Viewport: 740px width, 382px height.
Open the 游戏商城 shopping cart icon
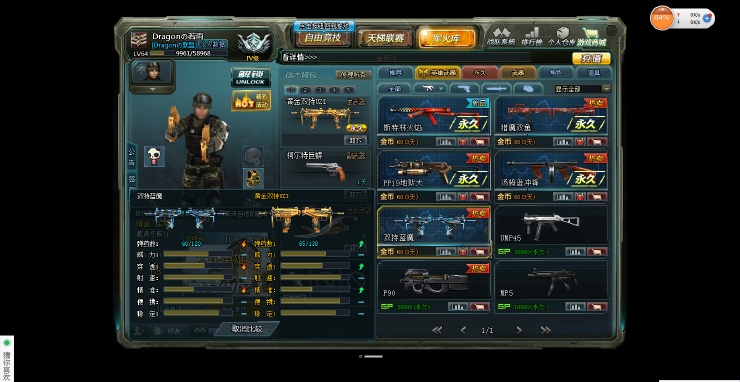click(x=593, y=37)
